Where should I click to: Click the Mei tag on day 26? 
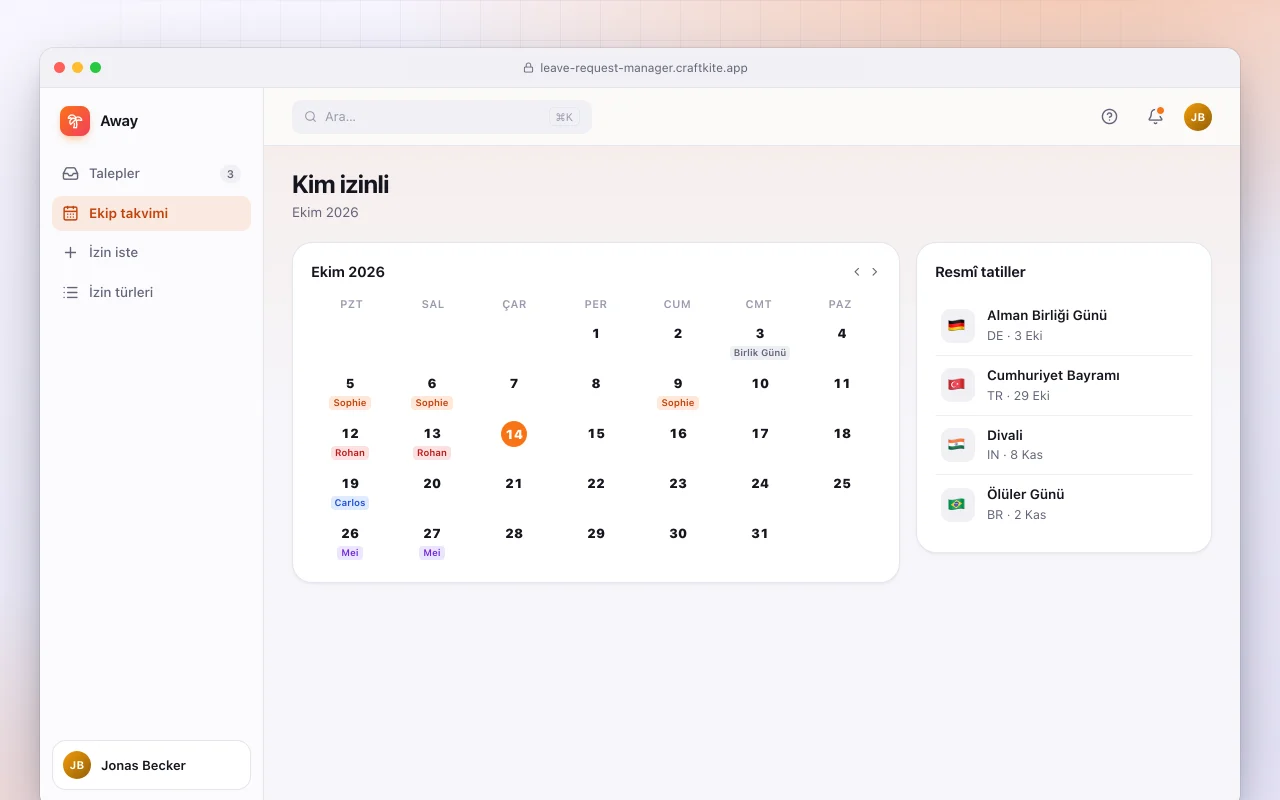click(350, 553)
